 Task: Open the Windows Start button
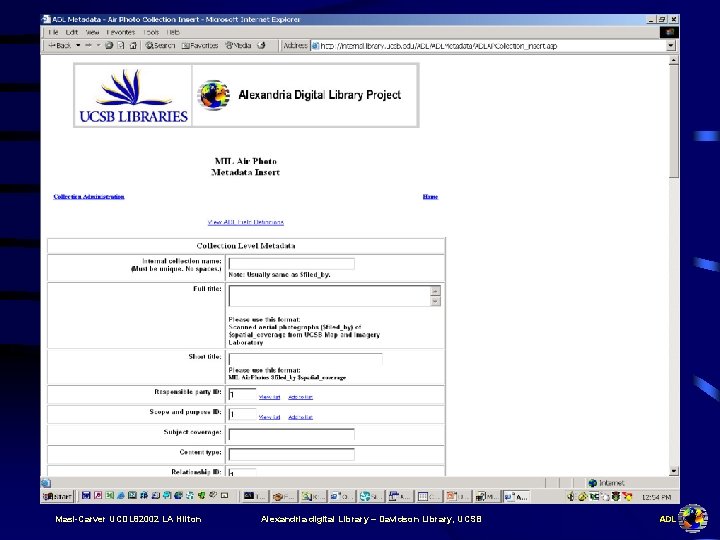pos(57,496)
